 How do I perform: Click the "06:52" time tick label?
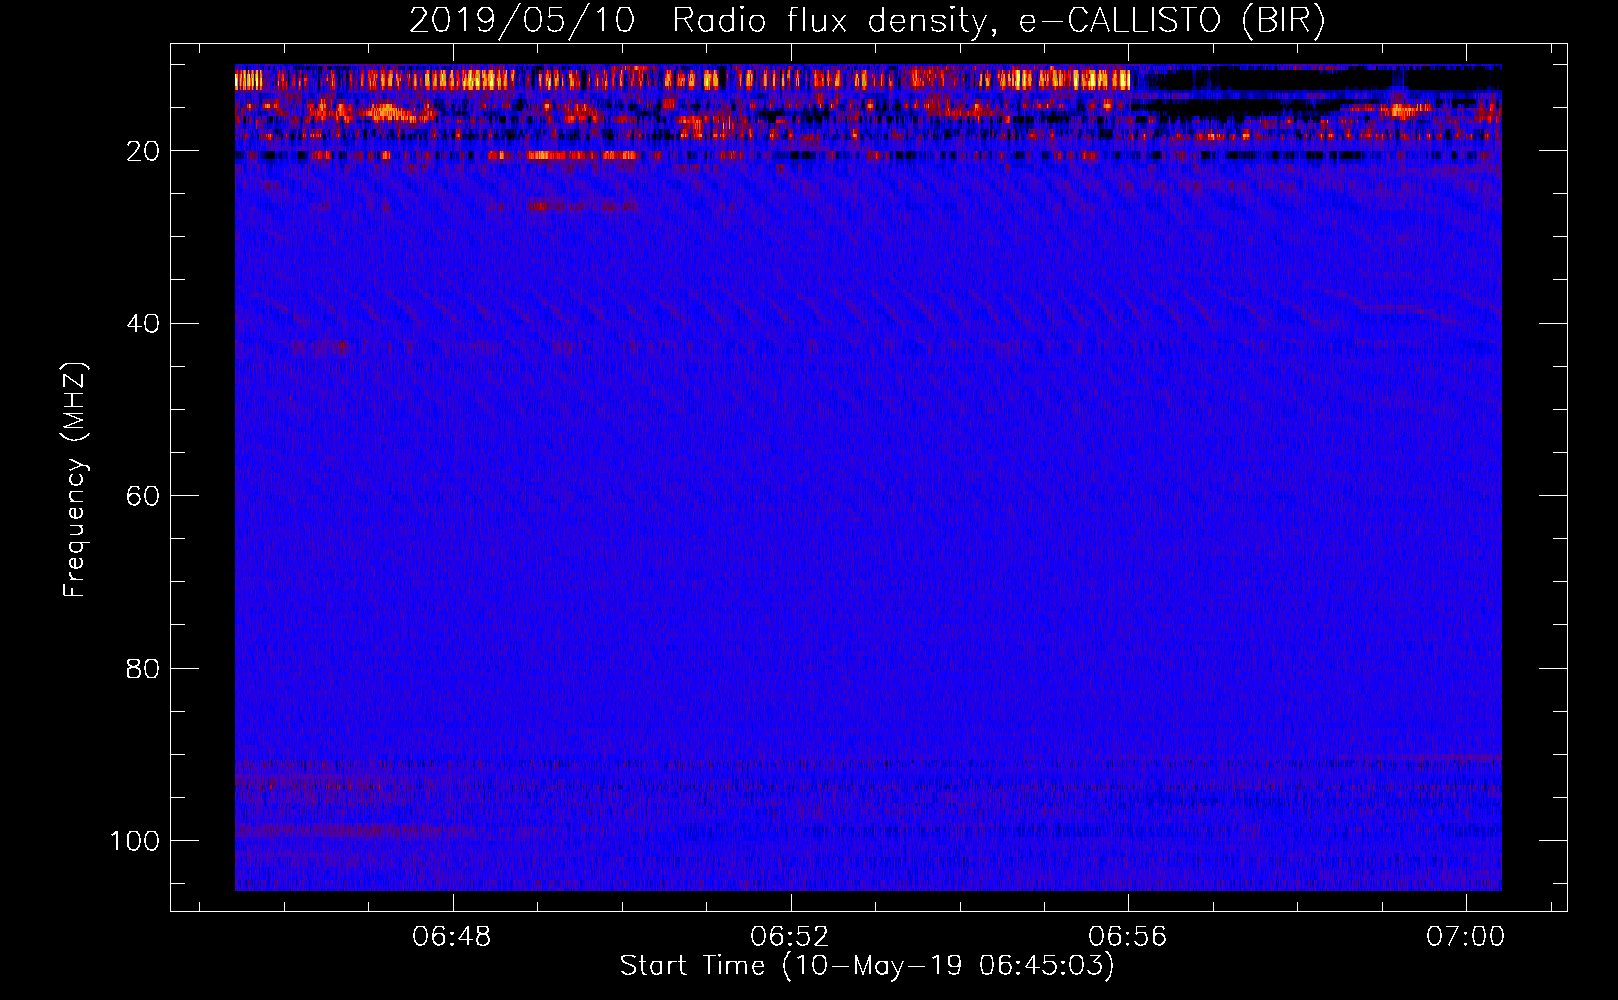click(790, 936)
